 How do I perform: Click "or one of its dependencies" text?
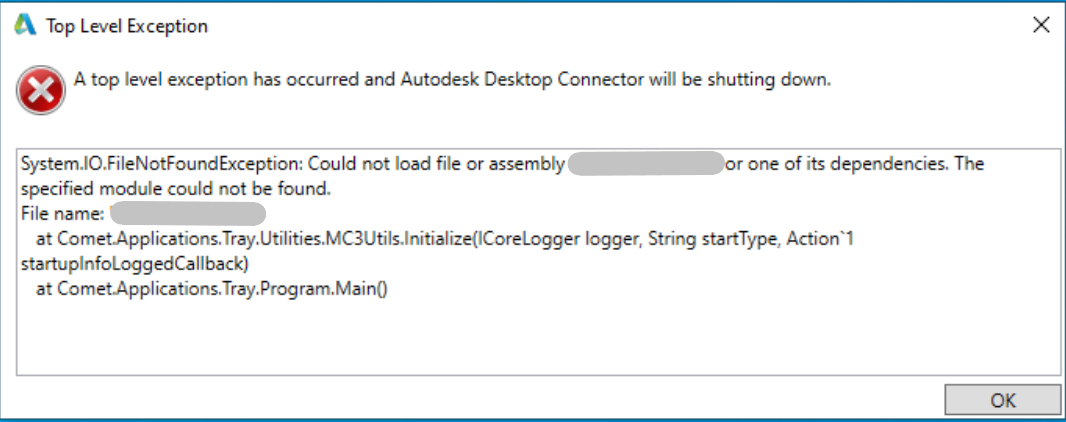(x=836, y=164)
